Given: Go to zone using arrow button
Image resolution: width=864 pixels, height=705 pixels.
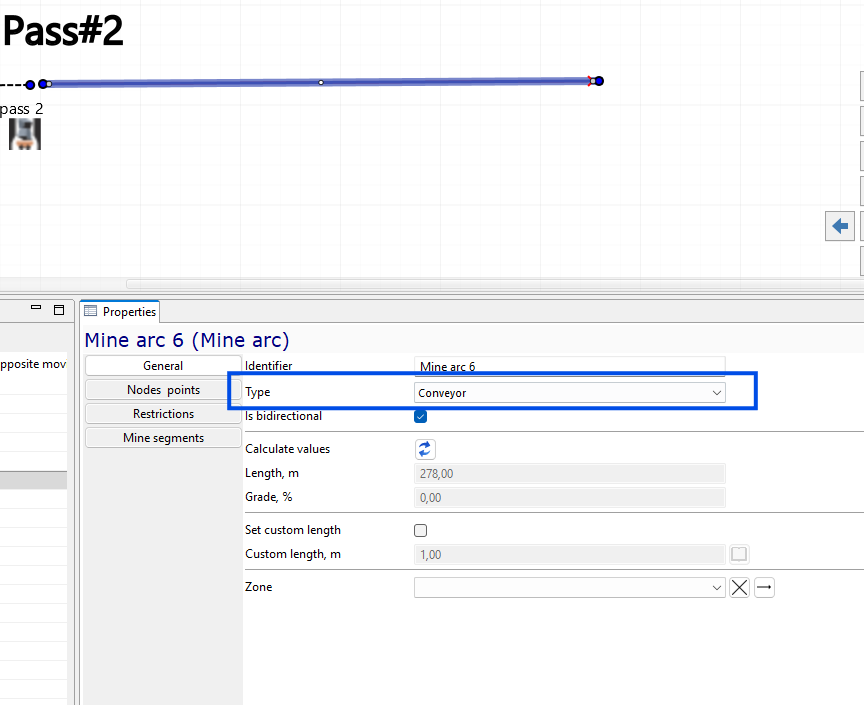Looking at the screenshot, I should click(x=764, y=588).
